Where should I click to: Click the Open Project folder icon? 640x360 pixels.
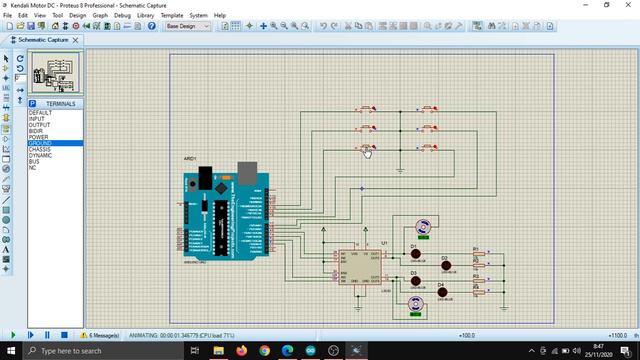(x=20, y=26)
